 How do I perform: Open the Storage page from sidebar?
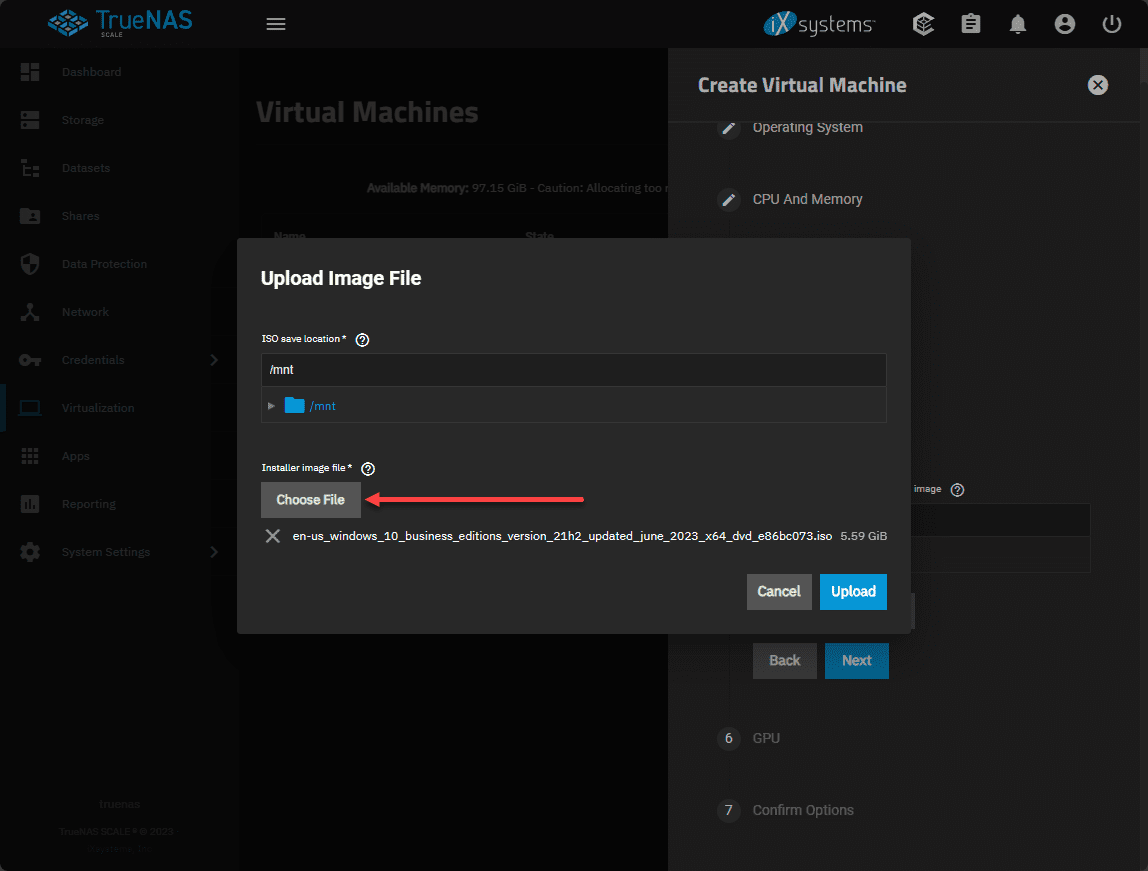pos(82,120)
